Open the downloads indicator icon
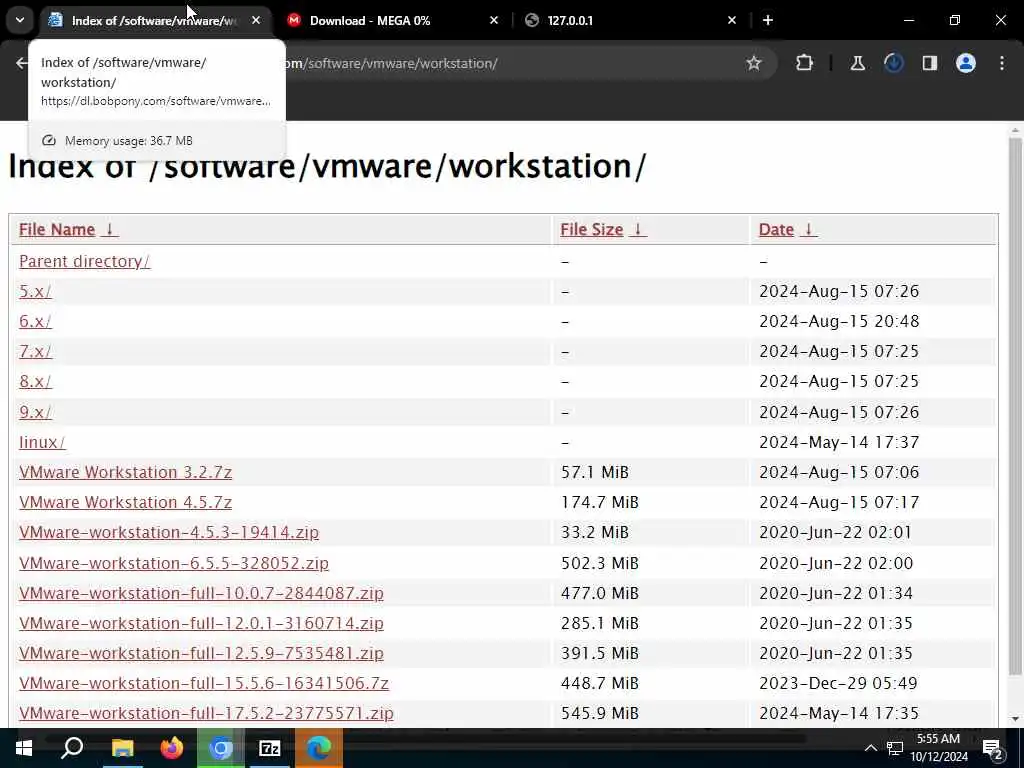This screenshot has height=768, width=1024. (893, 63)
